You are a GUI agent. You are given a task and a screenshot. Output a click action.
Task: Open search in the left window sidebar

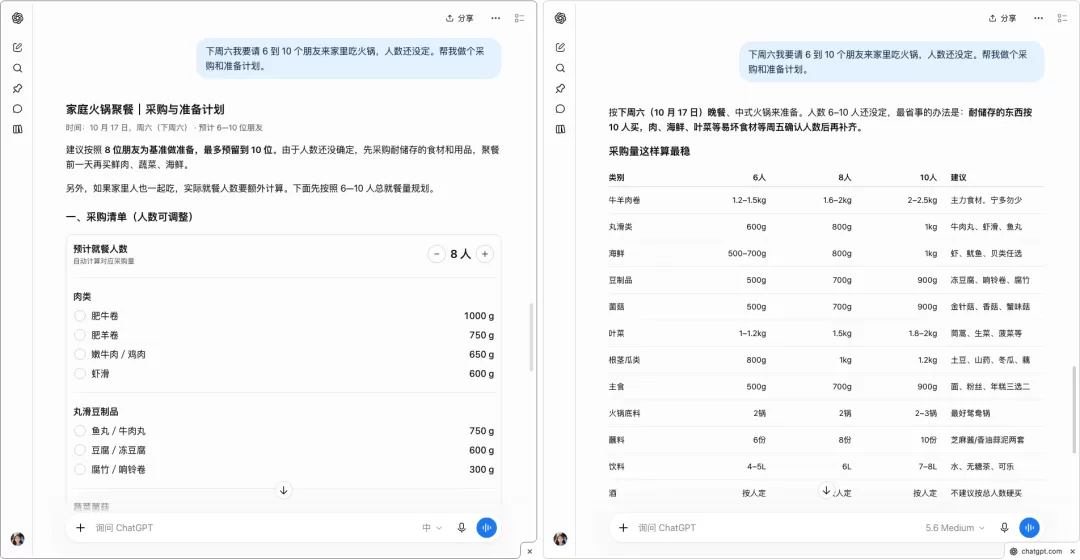[x=18, y=68]
